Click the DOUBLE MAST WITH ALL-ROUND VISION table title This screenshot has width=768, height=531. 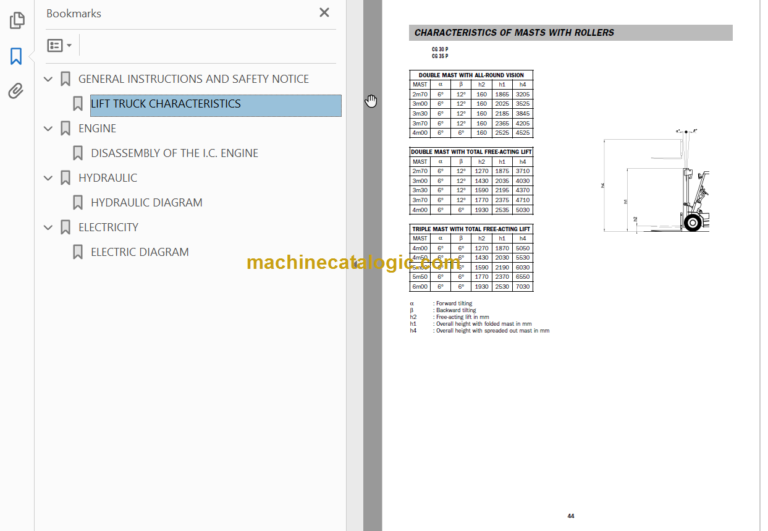[x=471, y=75]
